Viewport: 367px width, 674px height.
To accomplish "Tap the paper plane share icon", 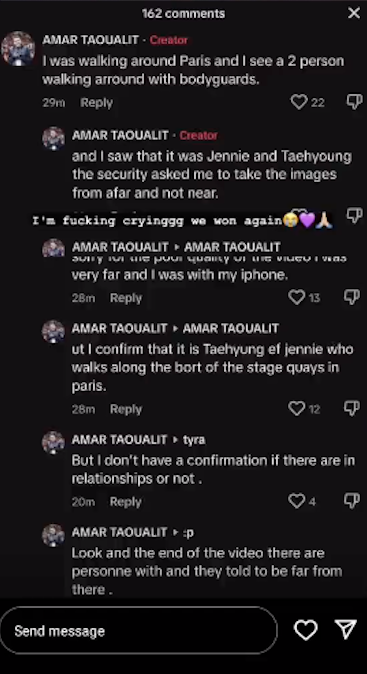I will tap(346, 630).
